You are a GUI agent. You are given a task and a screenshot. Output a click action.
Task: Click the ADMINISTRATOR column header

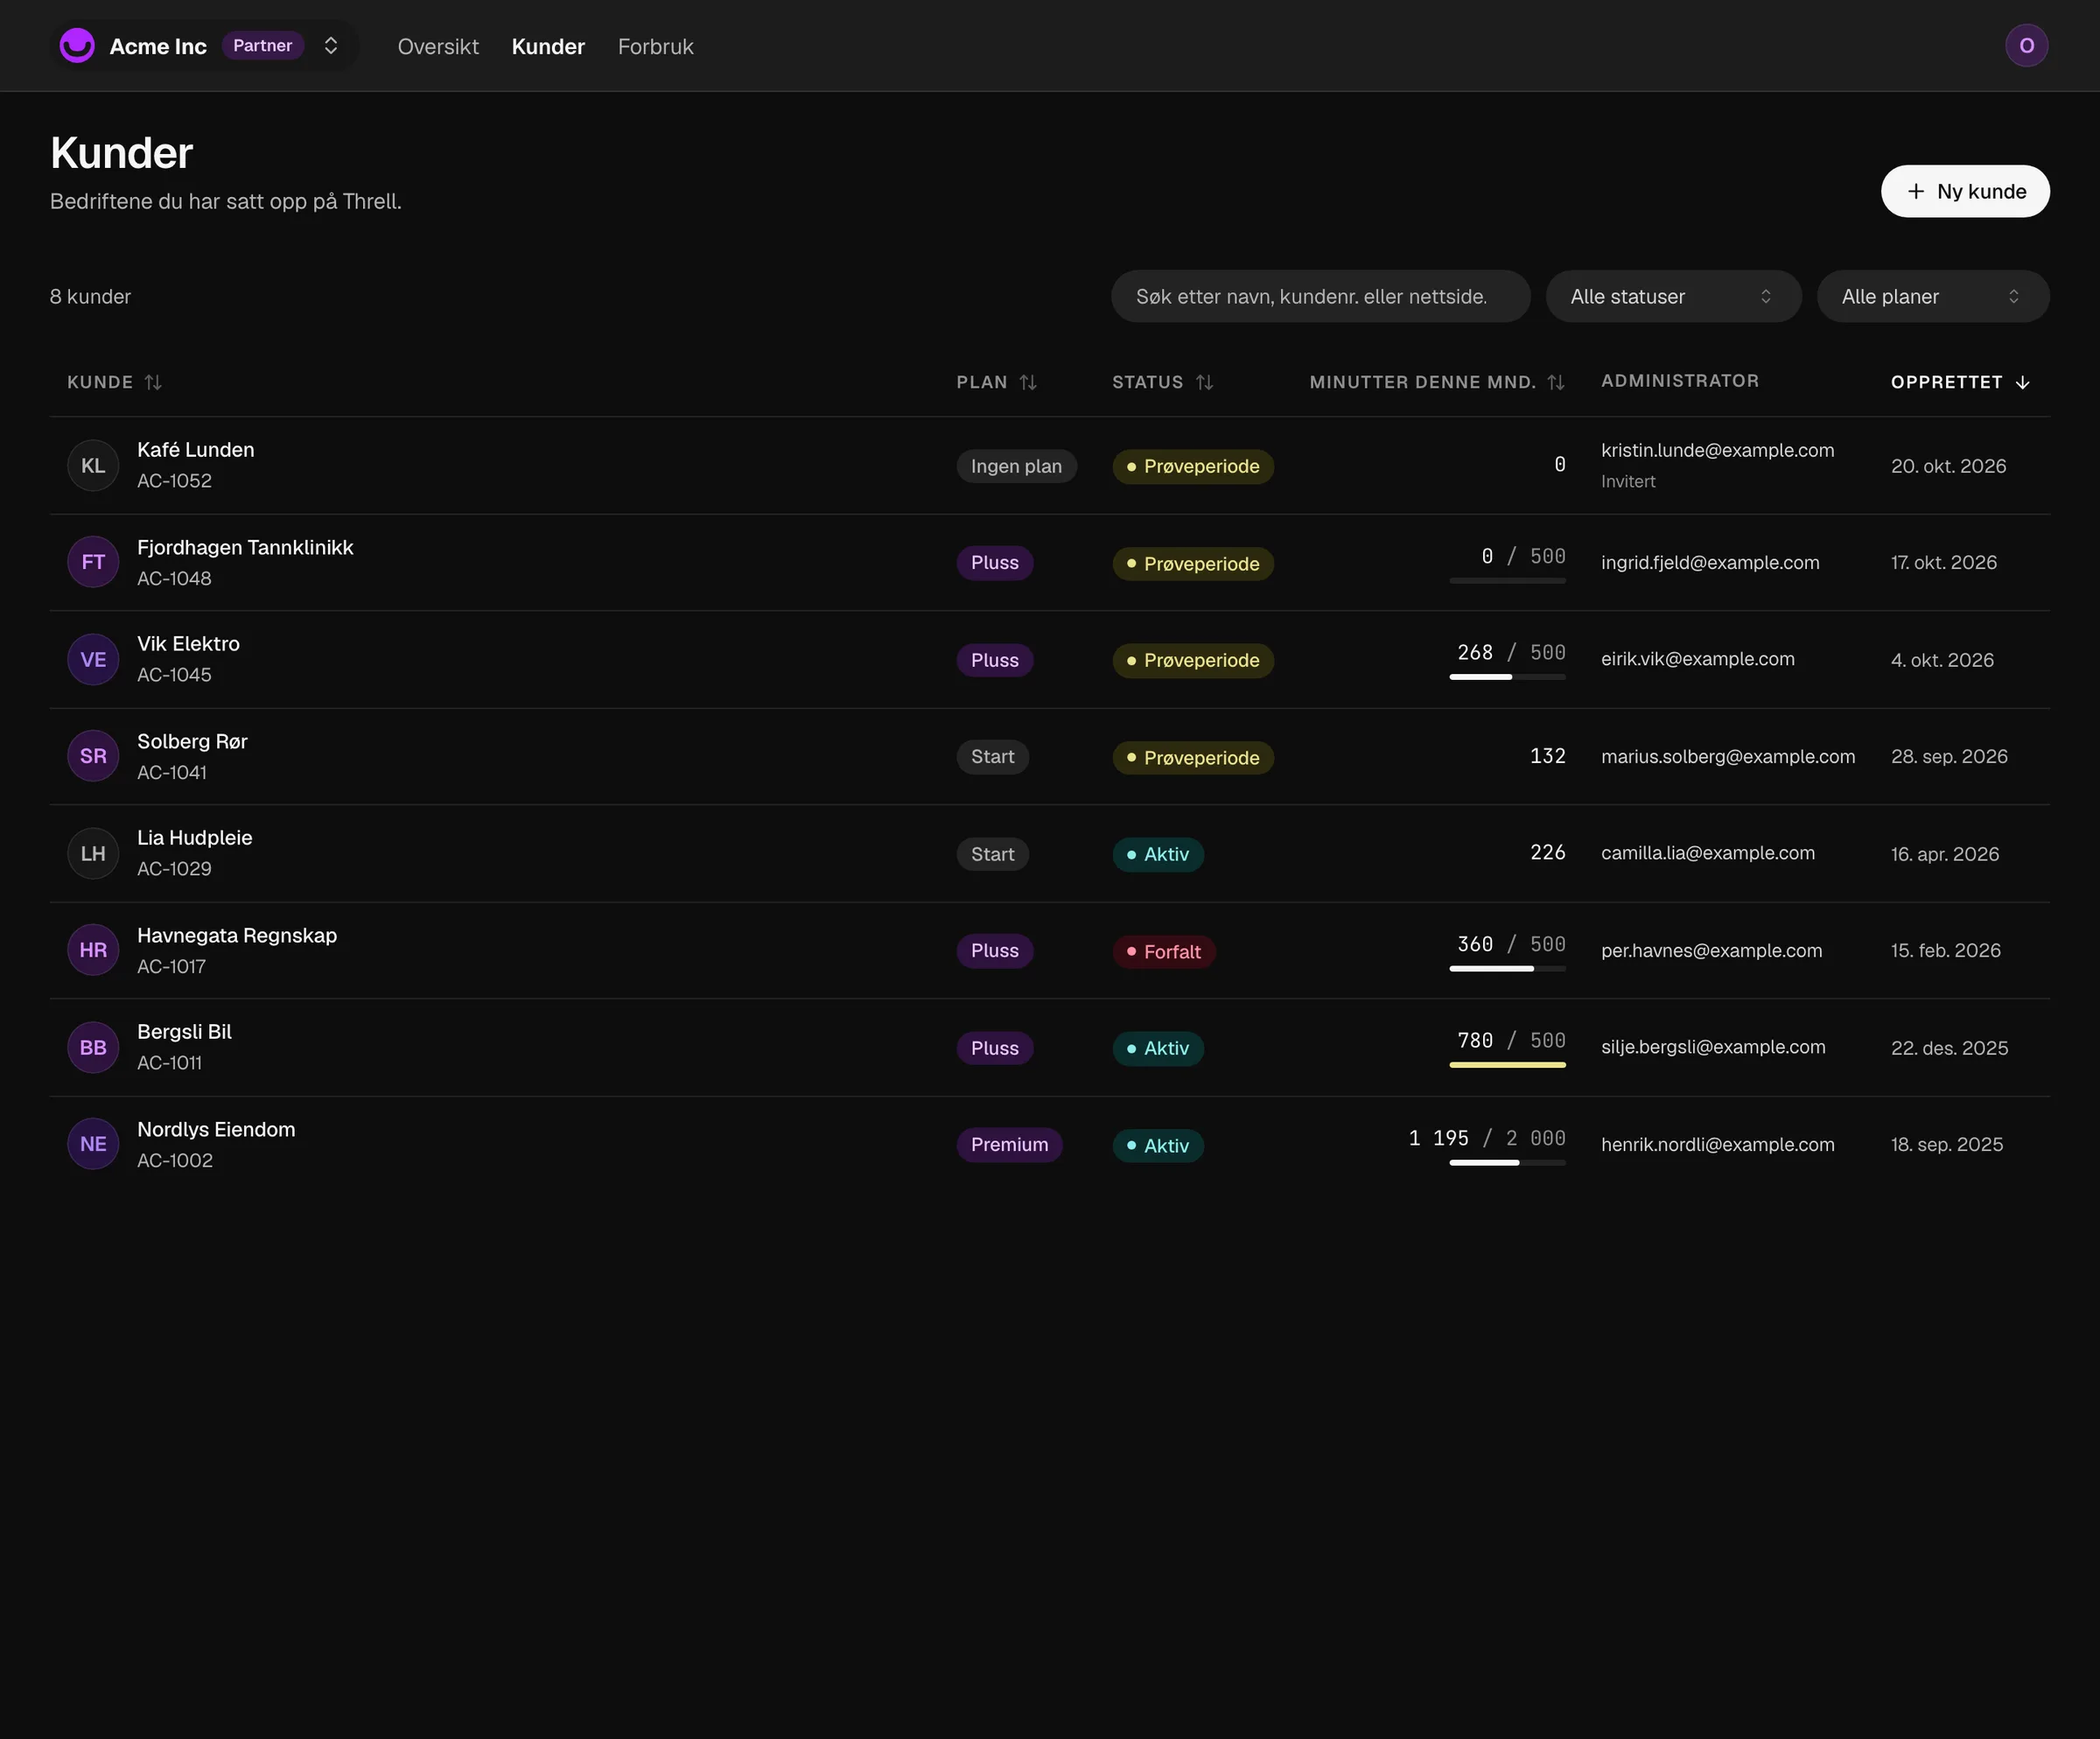tap(1679, 381)
